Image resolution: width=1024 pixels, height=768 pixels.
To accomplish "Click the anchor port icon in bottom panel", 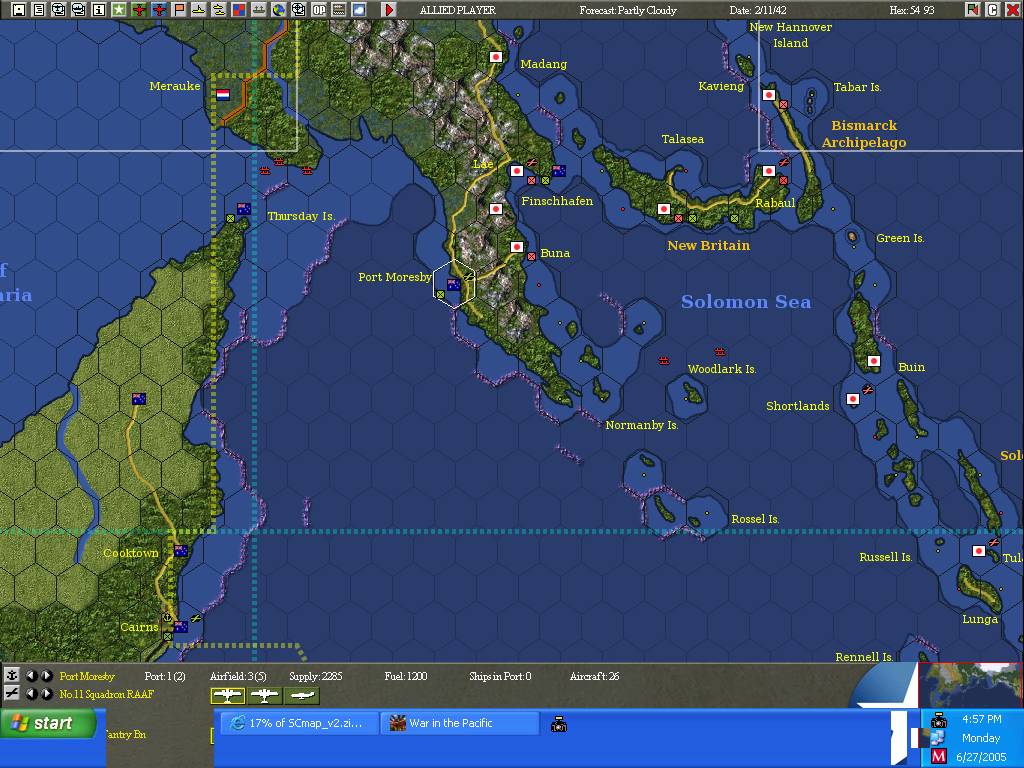I will 12,675.
